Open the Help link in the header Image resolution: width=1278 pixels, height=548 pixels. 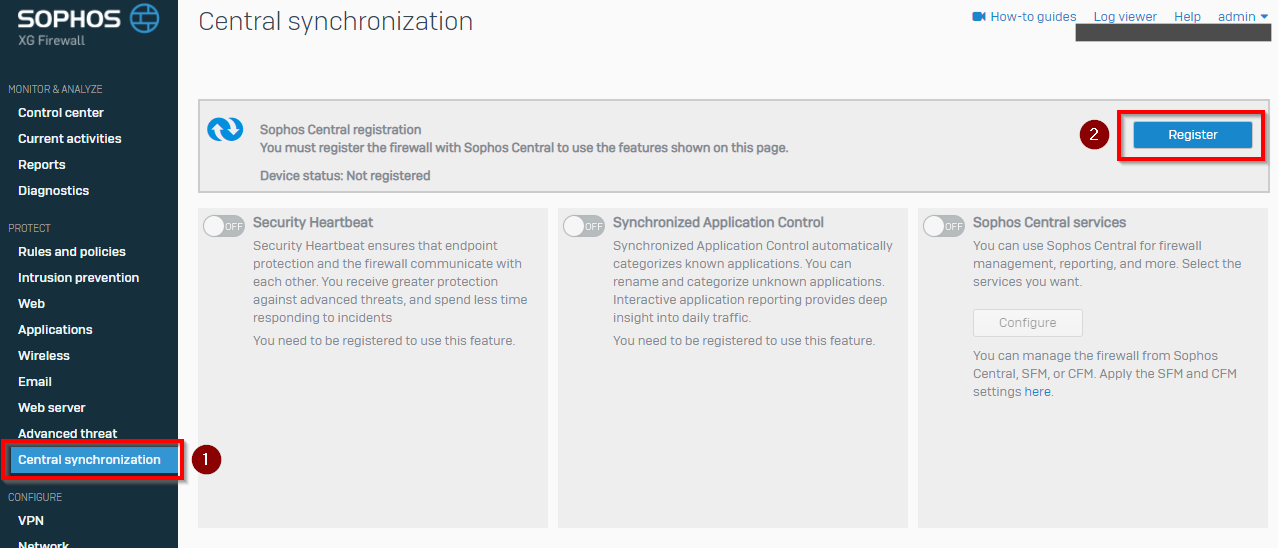click(x=1187, y=17)
